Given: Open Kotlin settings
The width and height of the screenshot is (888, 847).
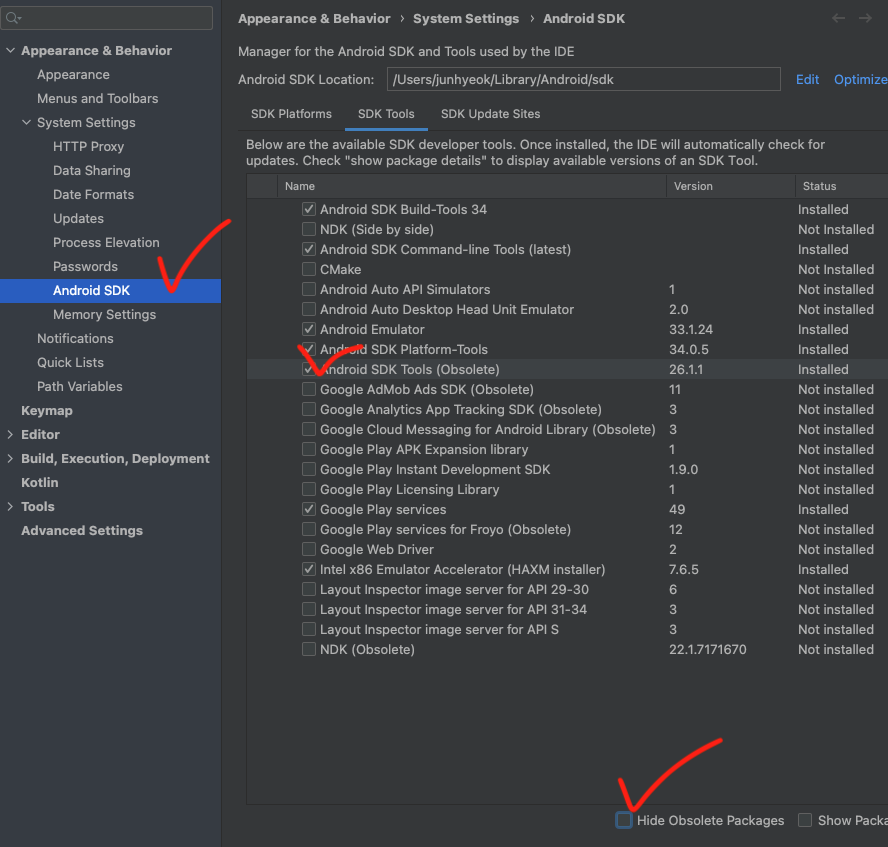Looking at the screenshot, I should point(40,482).
